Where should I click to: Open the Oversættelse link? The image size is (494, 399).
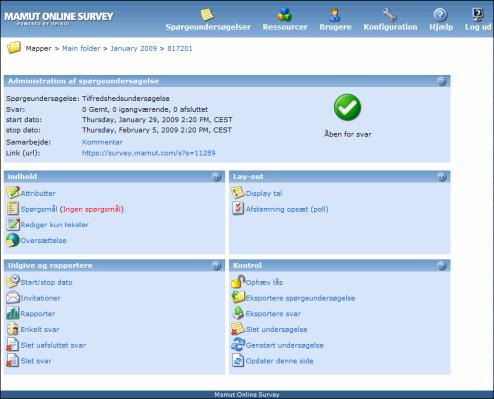(43, 240)
